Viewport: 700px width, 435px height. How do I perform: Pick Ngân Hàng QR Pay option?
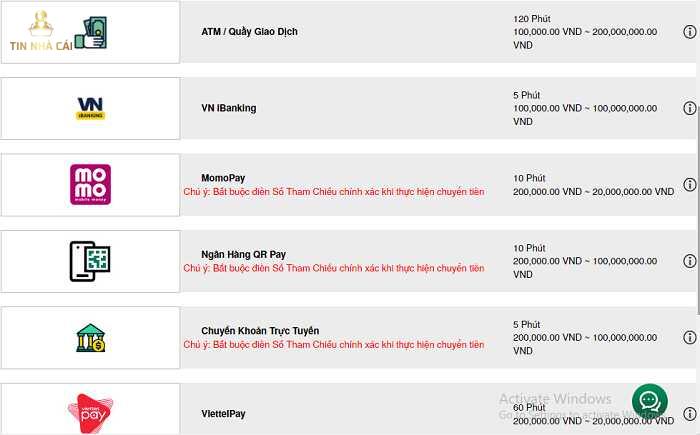243,254
